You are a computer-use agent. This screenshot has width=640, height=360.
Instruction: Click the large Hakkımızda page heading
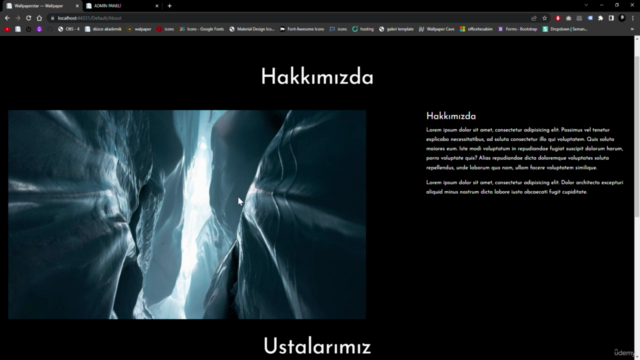(x=317, y=77)
